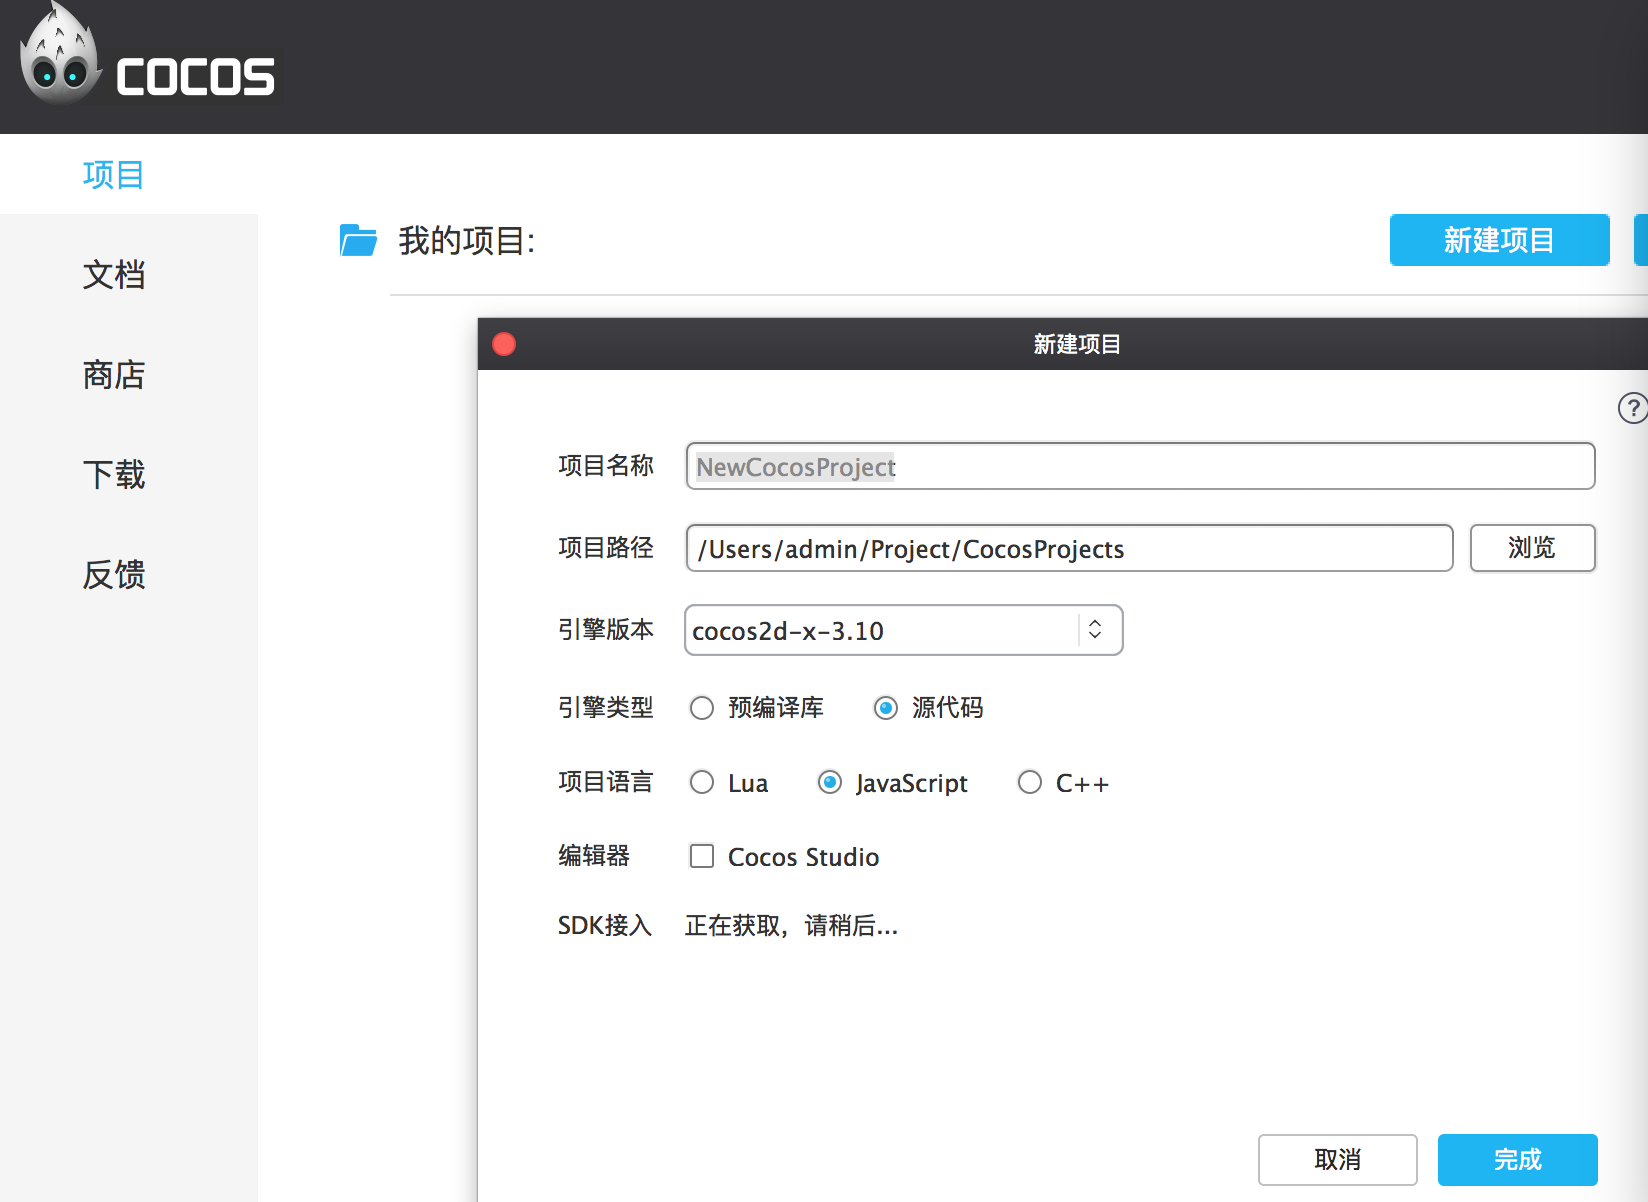Click the 正在获取，请稍后... status text
This screenshot has height=1202, width=1648.
pyautogui.click(x=791, y=926)
